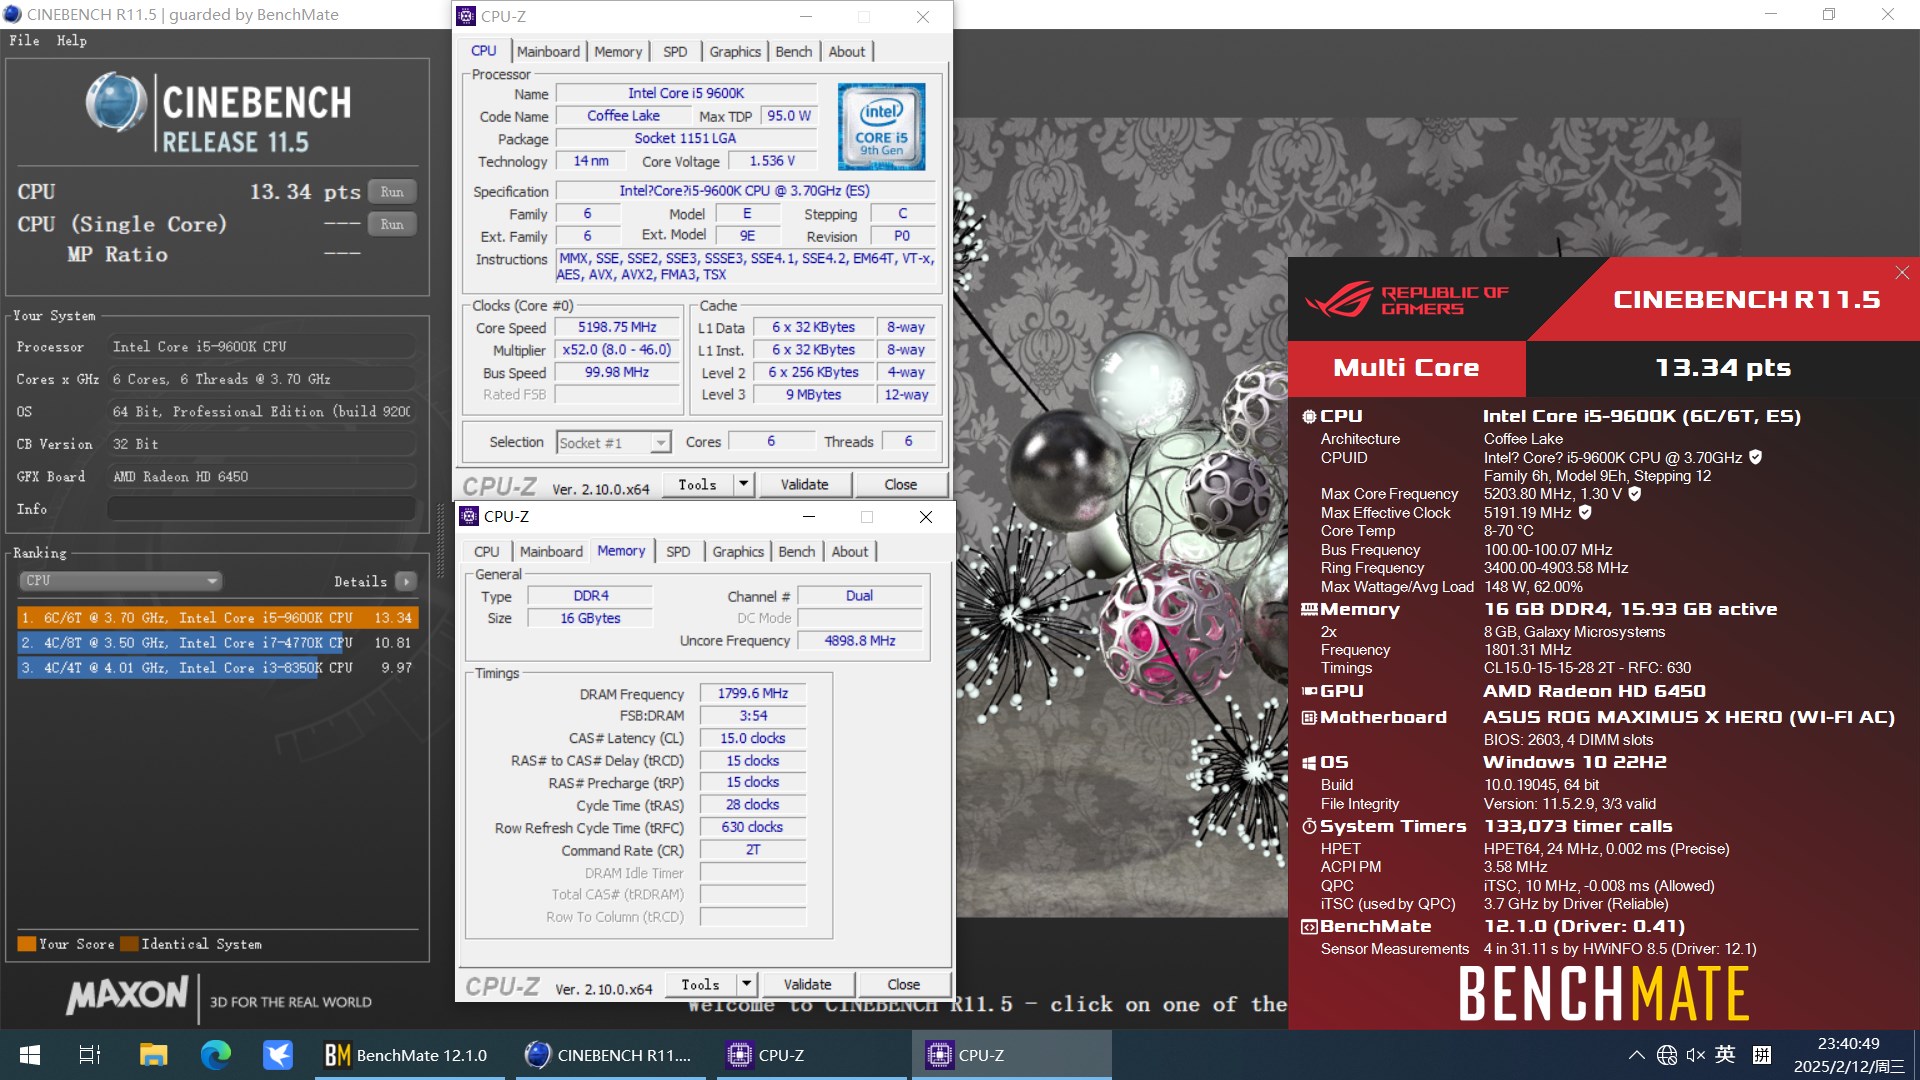This screenshot has width=1920, height=1080.
Task: Open the Ranking CPU dropdown
Action: pos(120,581)
